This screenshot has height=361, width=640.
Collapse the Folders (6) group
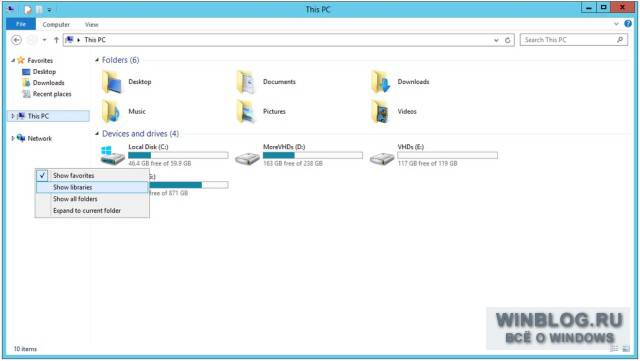point(97,60)
